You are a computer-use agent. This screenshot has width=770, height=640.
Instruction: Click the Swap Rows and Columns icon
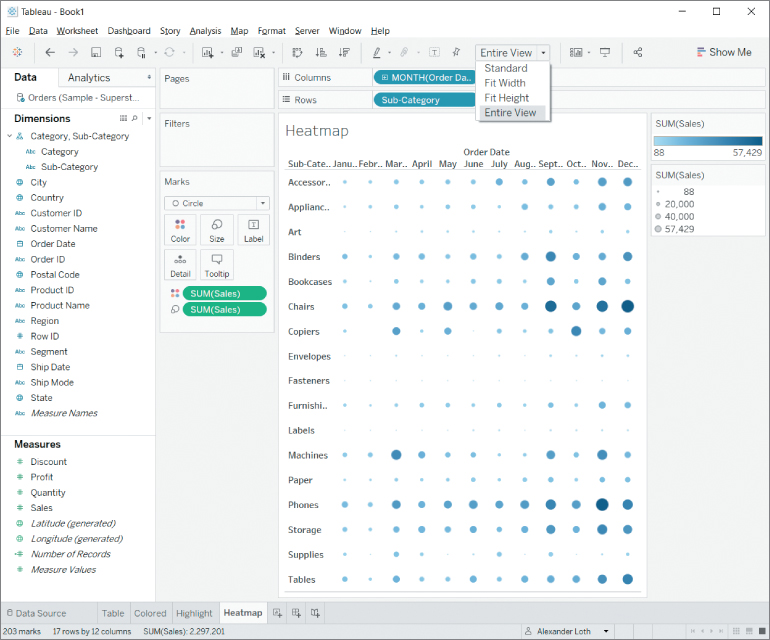pos(297,52)
